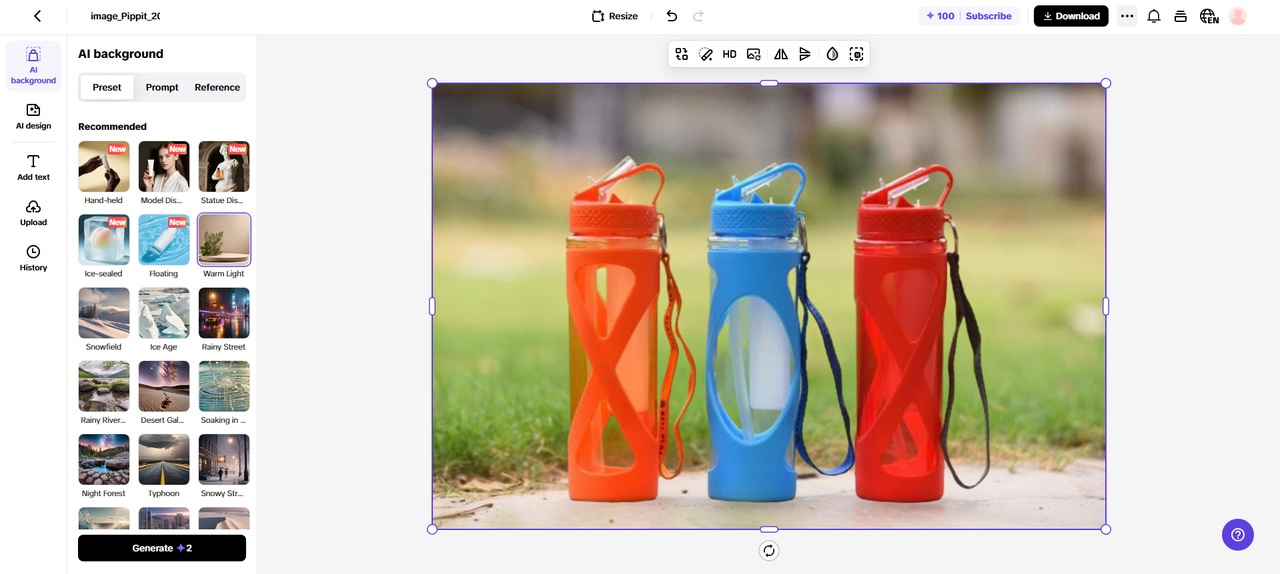Click the 100 credits indicator
Image resolution: width=1280 pixels, height=574 pixels.
pyautogui.click(x=940, y=16)
